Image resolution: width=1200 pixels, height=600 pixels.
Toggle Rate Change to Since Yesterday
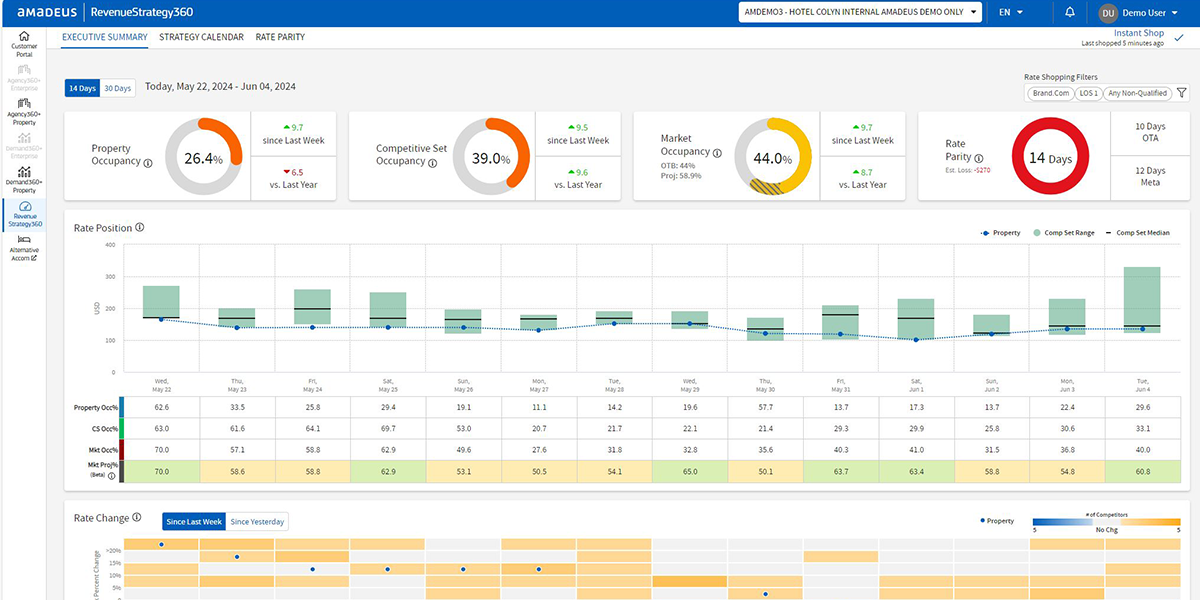[x=258, y=521]
